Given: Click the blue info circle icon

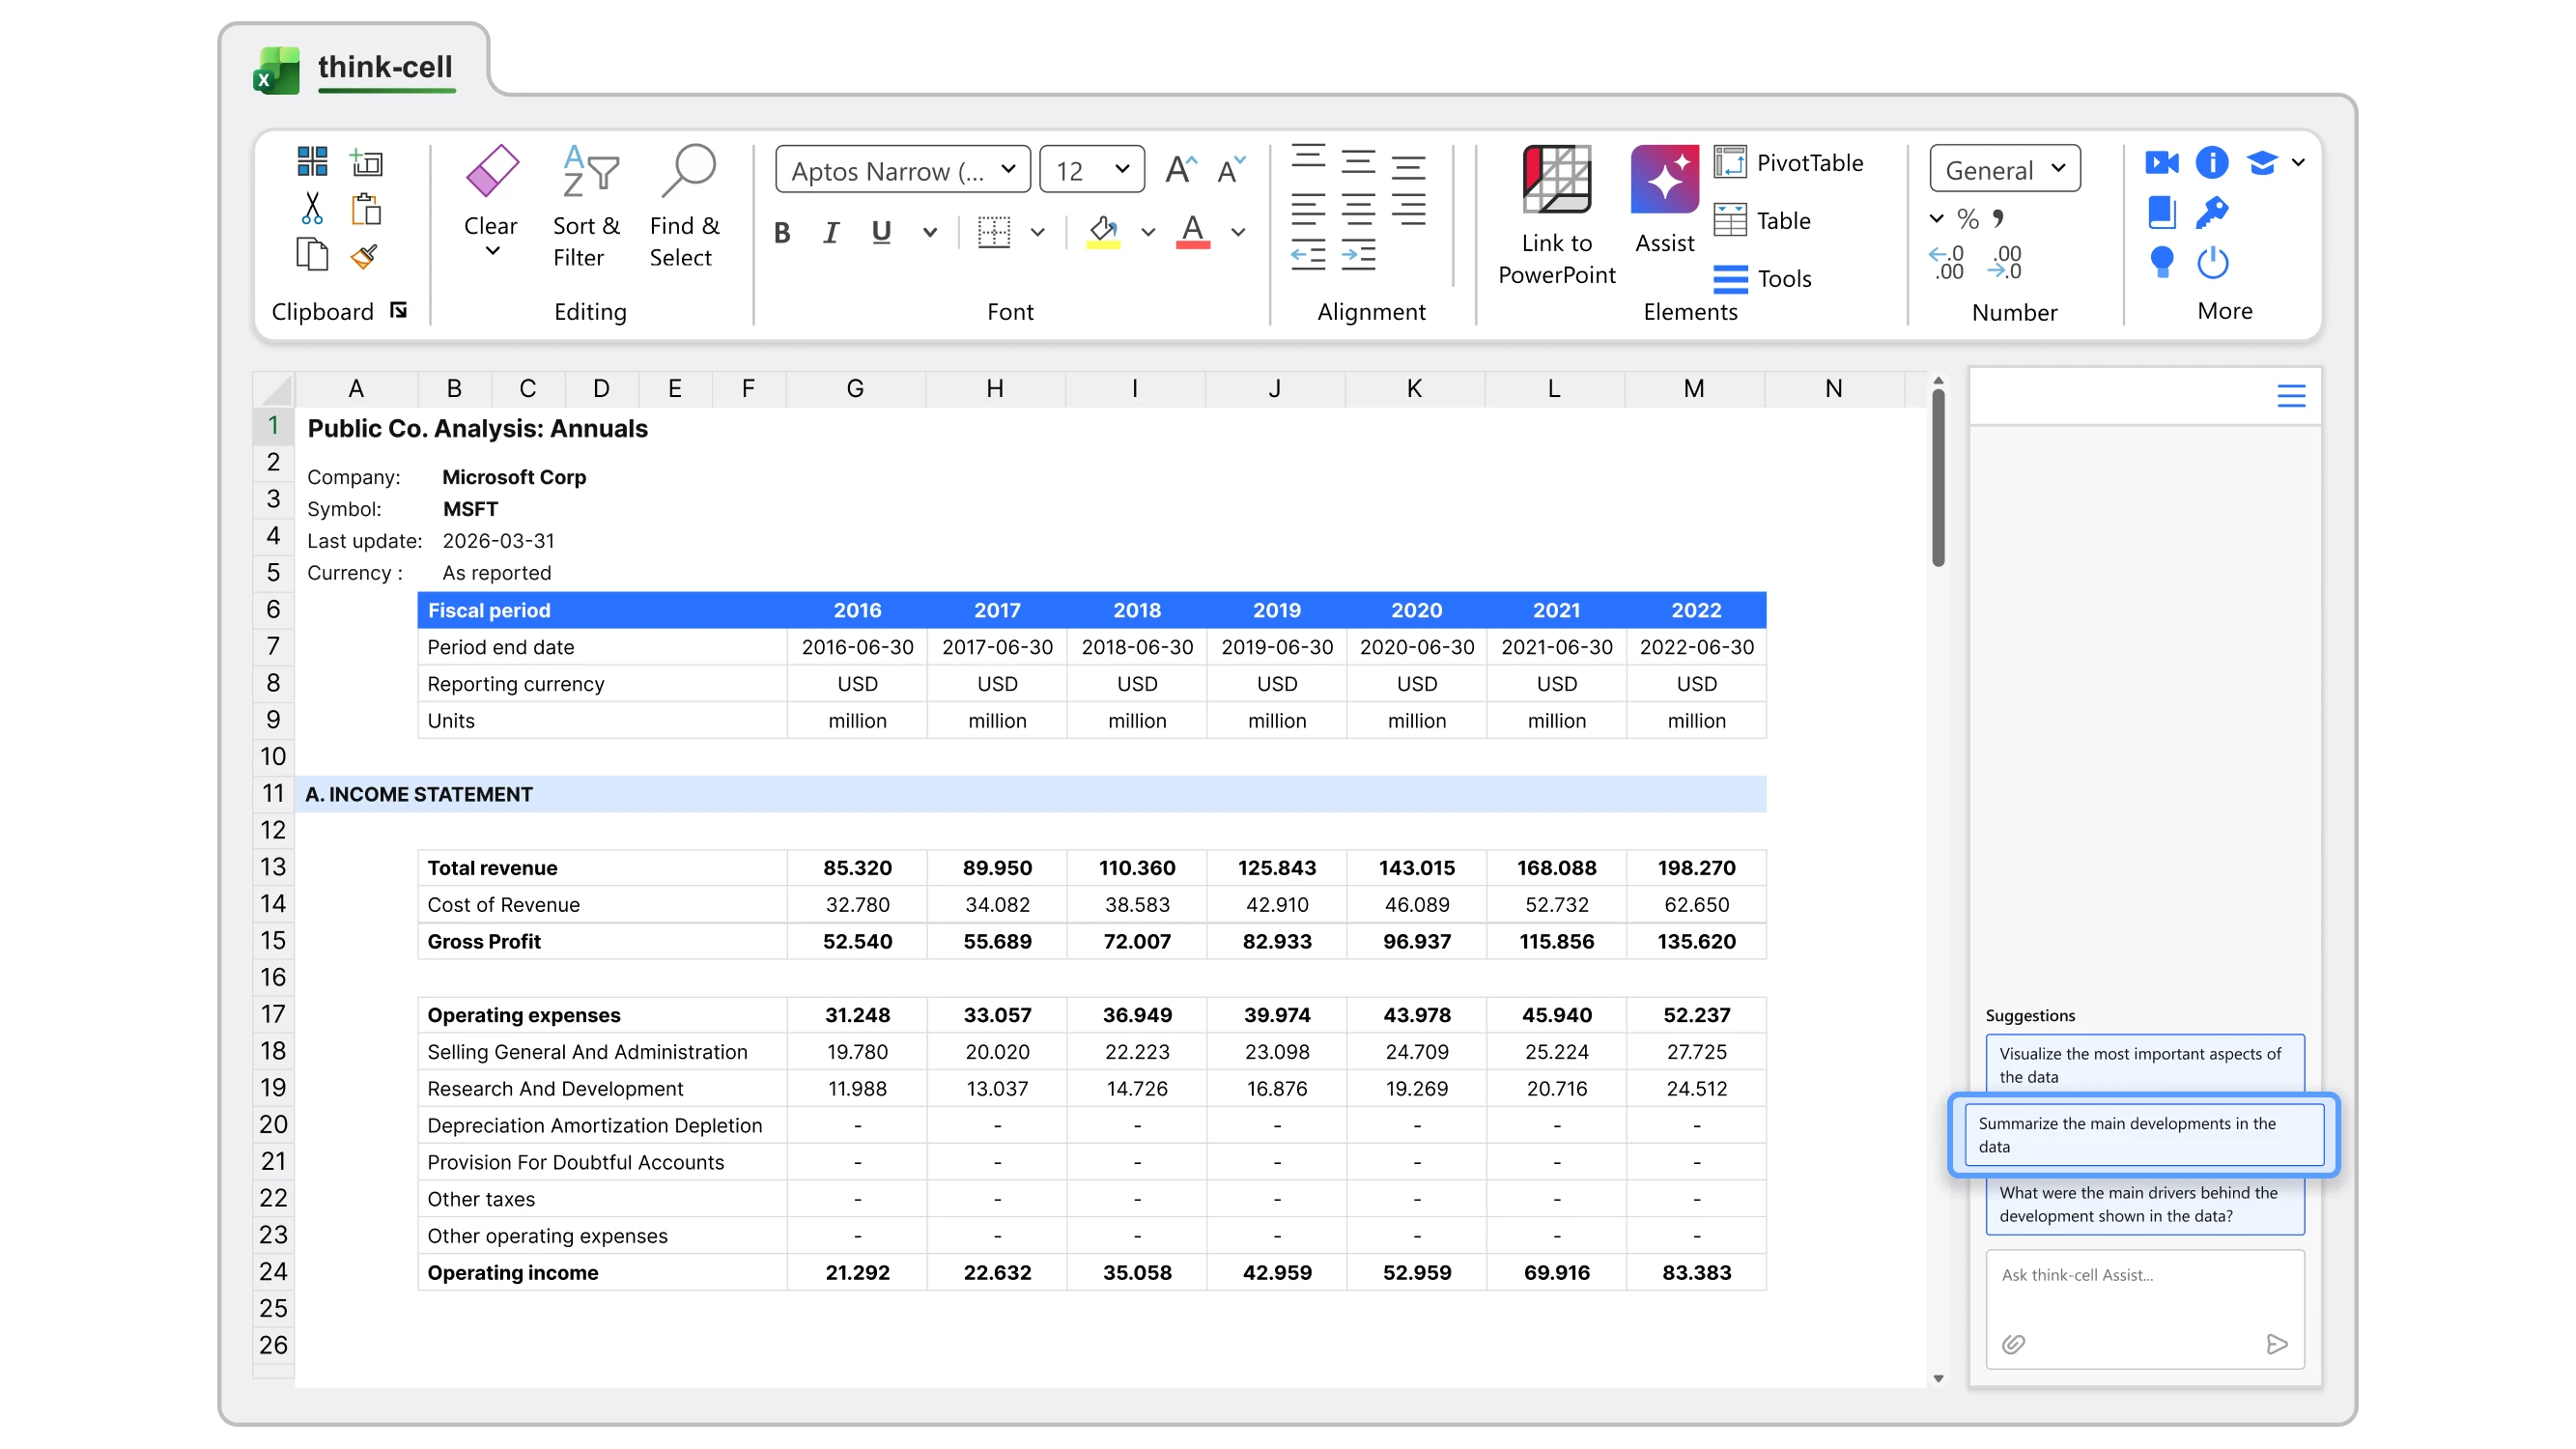Looking at the screenshot, I should coord(2211,162).
